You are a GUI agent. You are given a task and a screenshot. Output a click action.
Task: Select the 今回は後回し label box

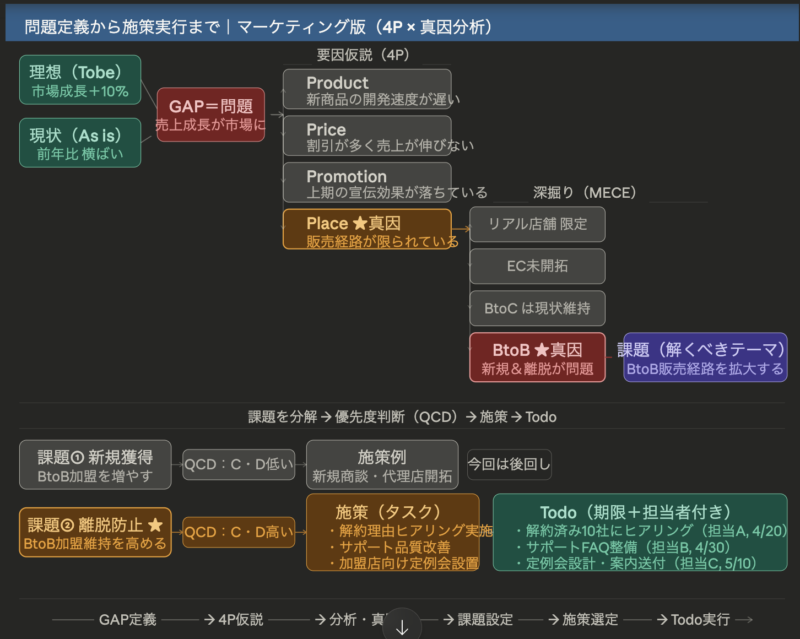(509, 465)
